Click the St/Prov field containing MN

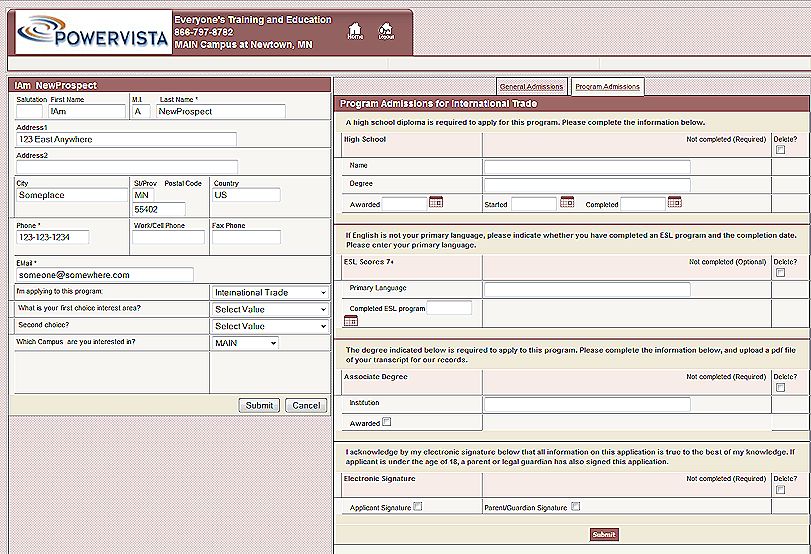[143, 195]
